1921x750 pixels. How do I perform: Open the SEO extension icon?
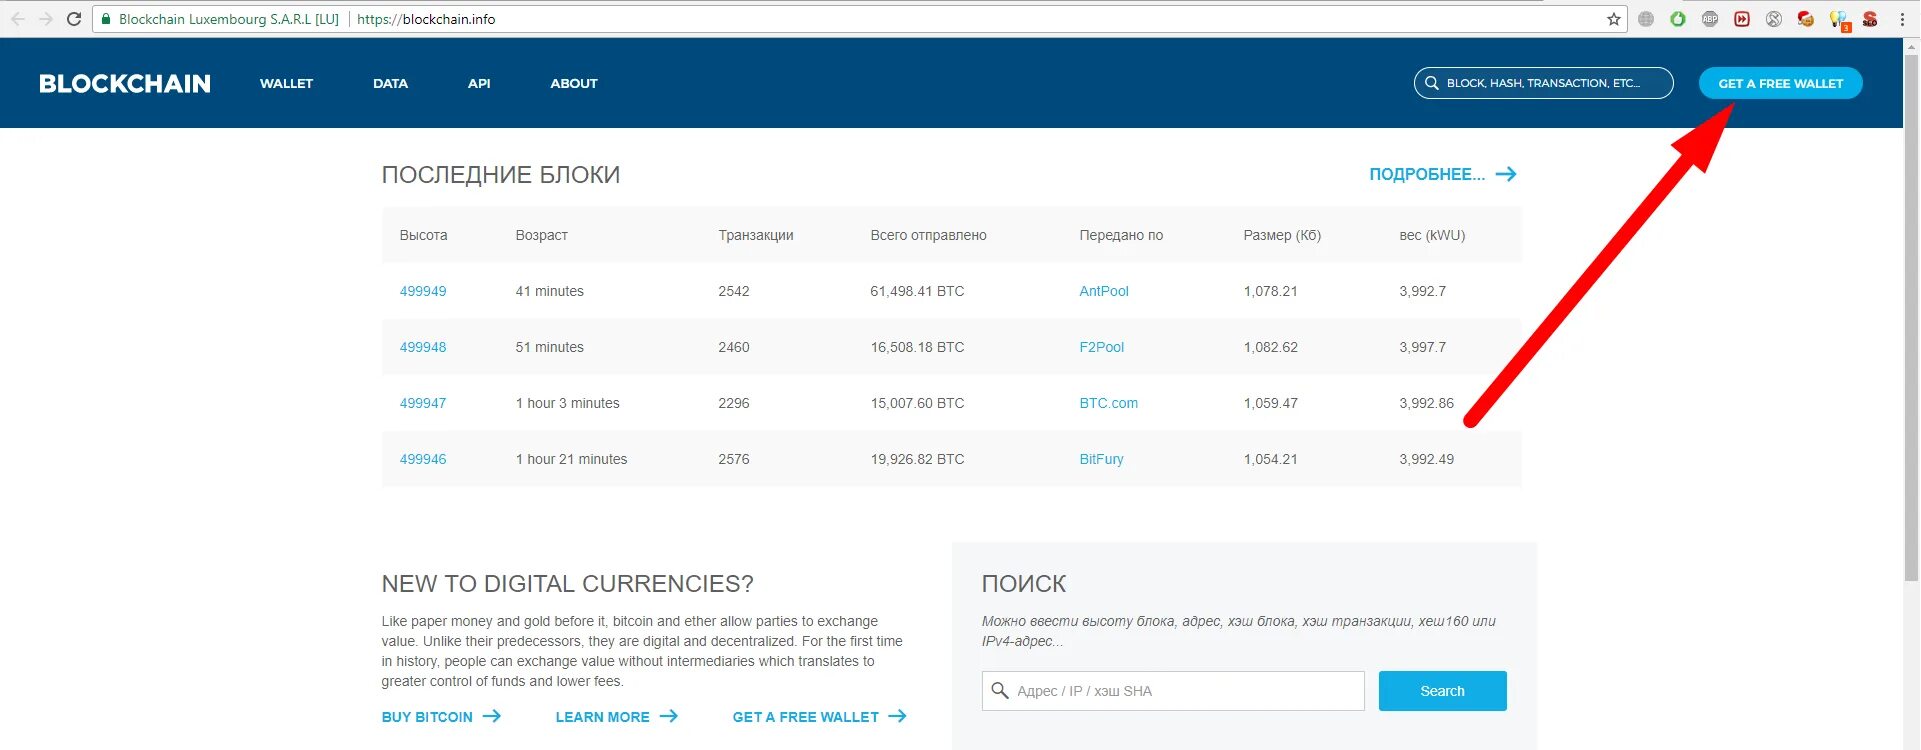[1870, 19]
